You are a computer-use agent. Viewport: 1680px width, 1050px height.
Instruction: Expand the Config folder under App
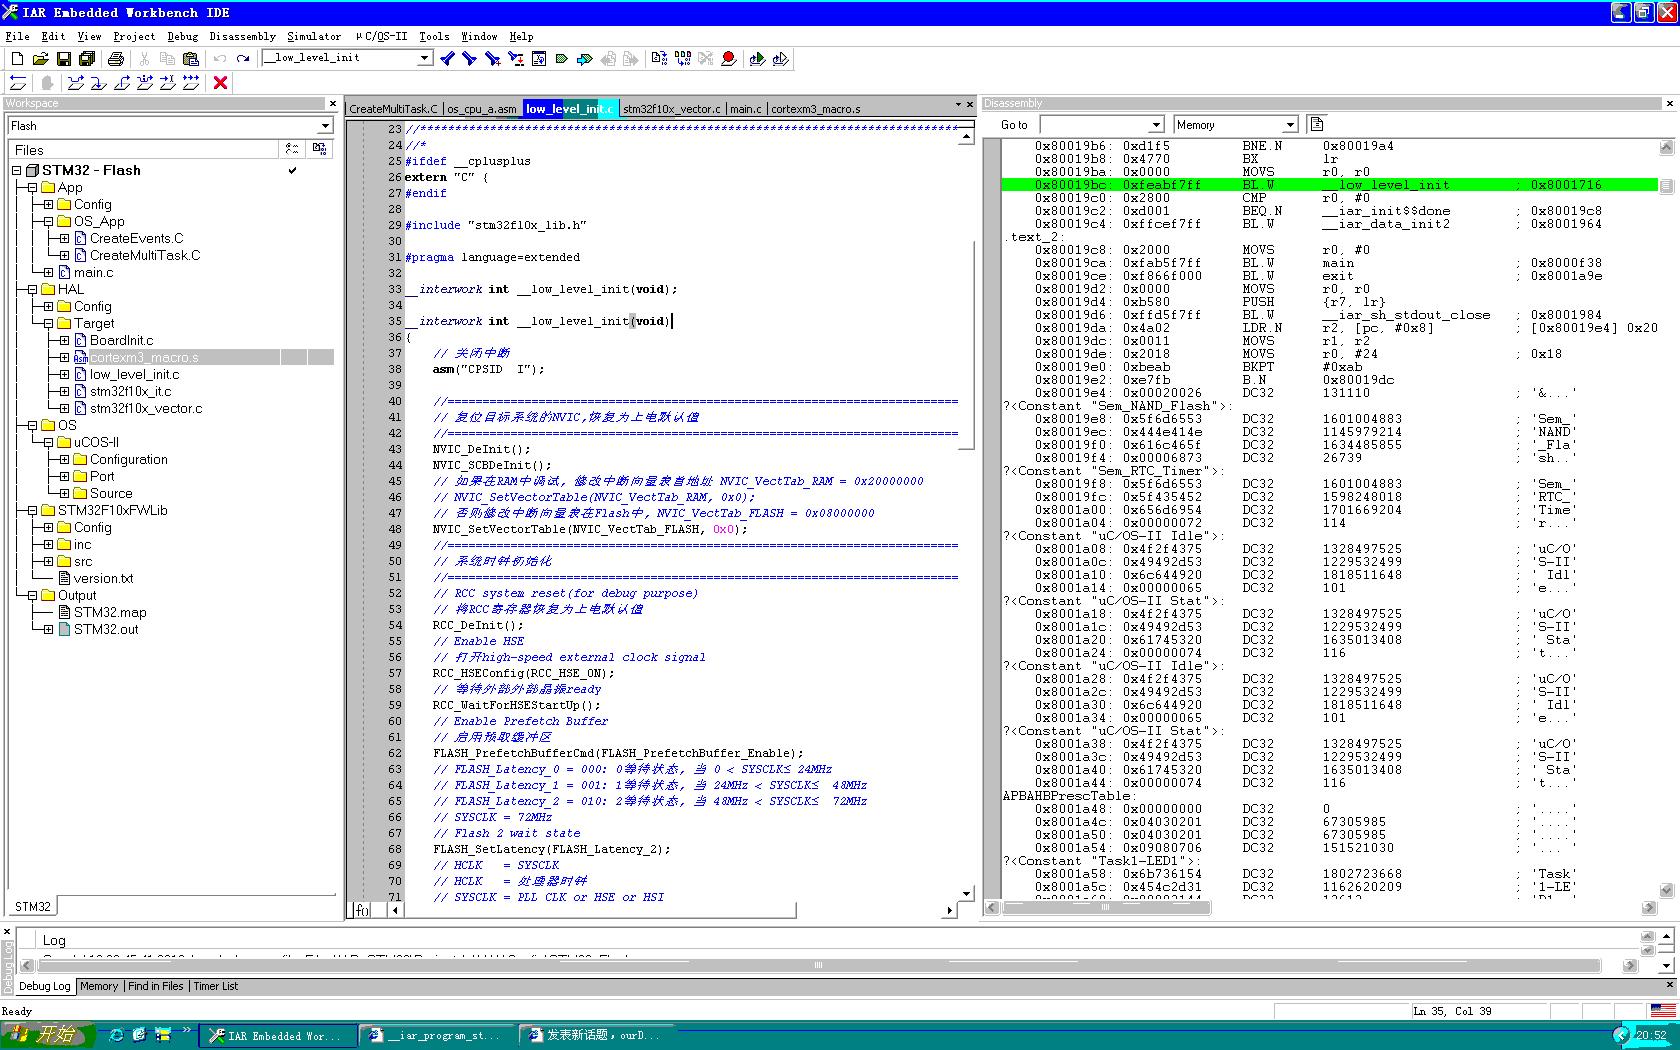tap(49, 205)
